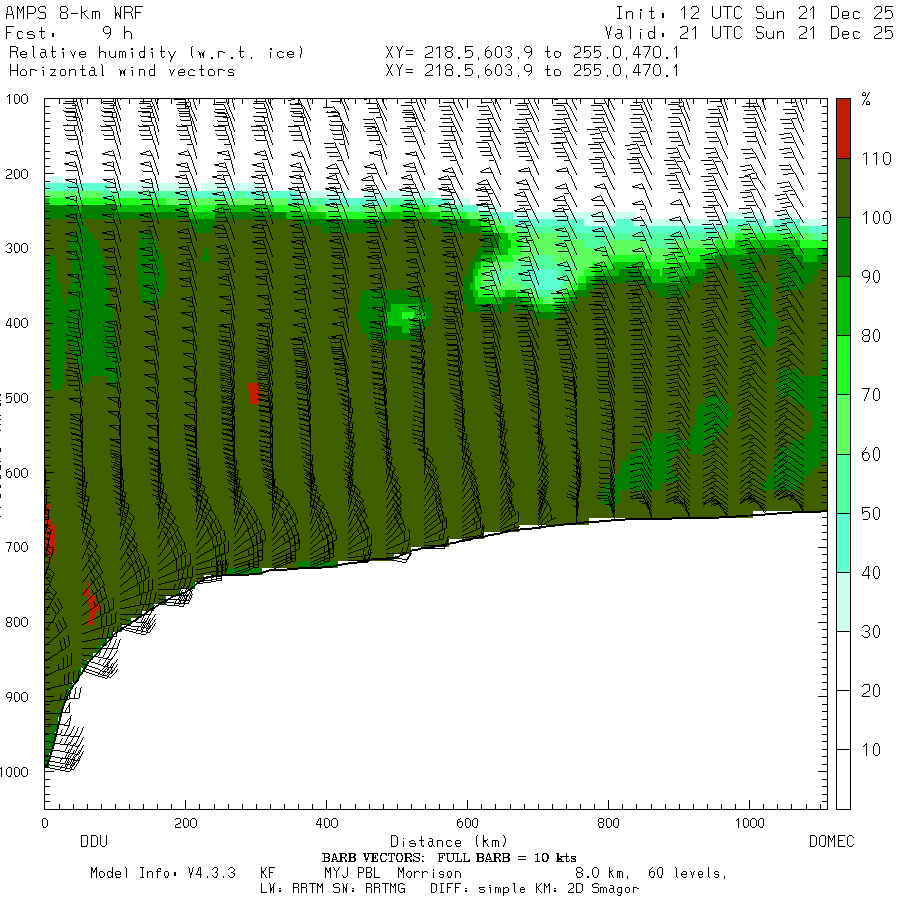Click the 'MYJ PBL' scheme text
The image size is (900, 900).
pyautogui.click(x=352, y=873)
